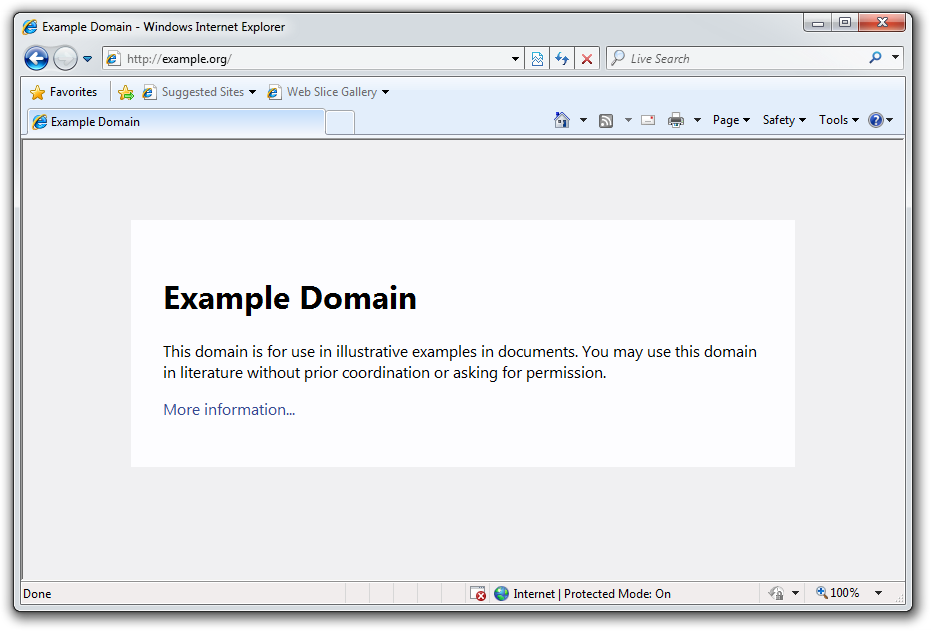Click the Help question mark icon
This screenshot has height=632, width=932.
click(x=875, y=120)
